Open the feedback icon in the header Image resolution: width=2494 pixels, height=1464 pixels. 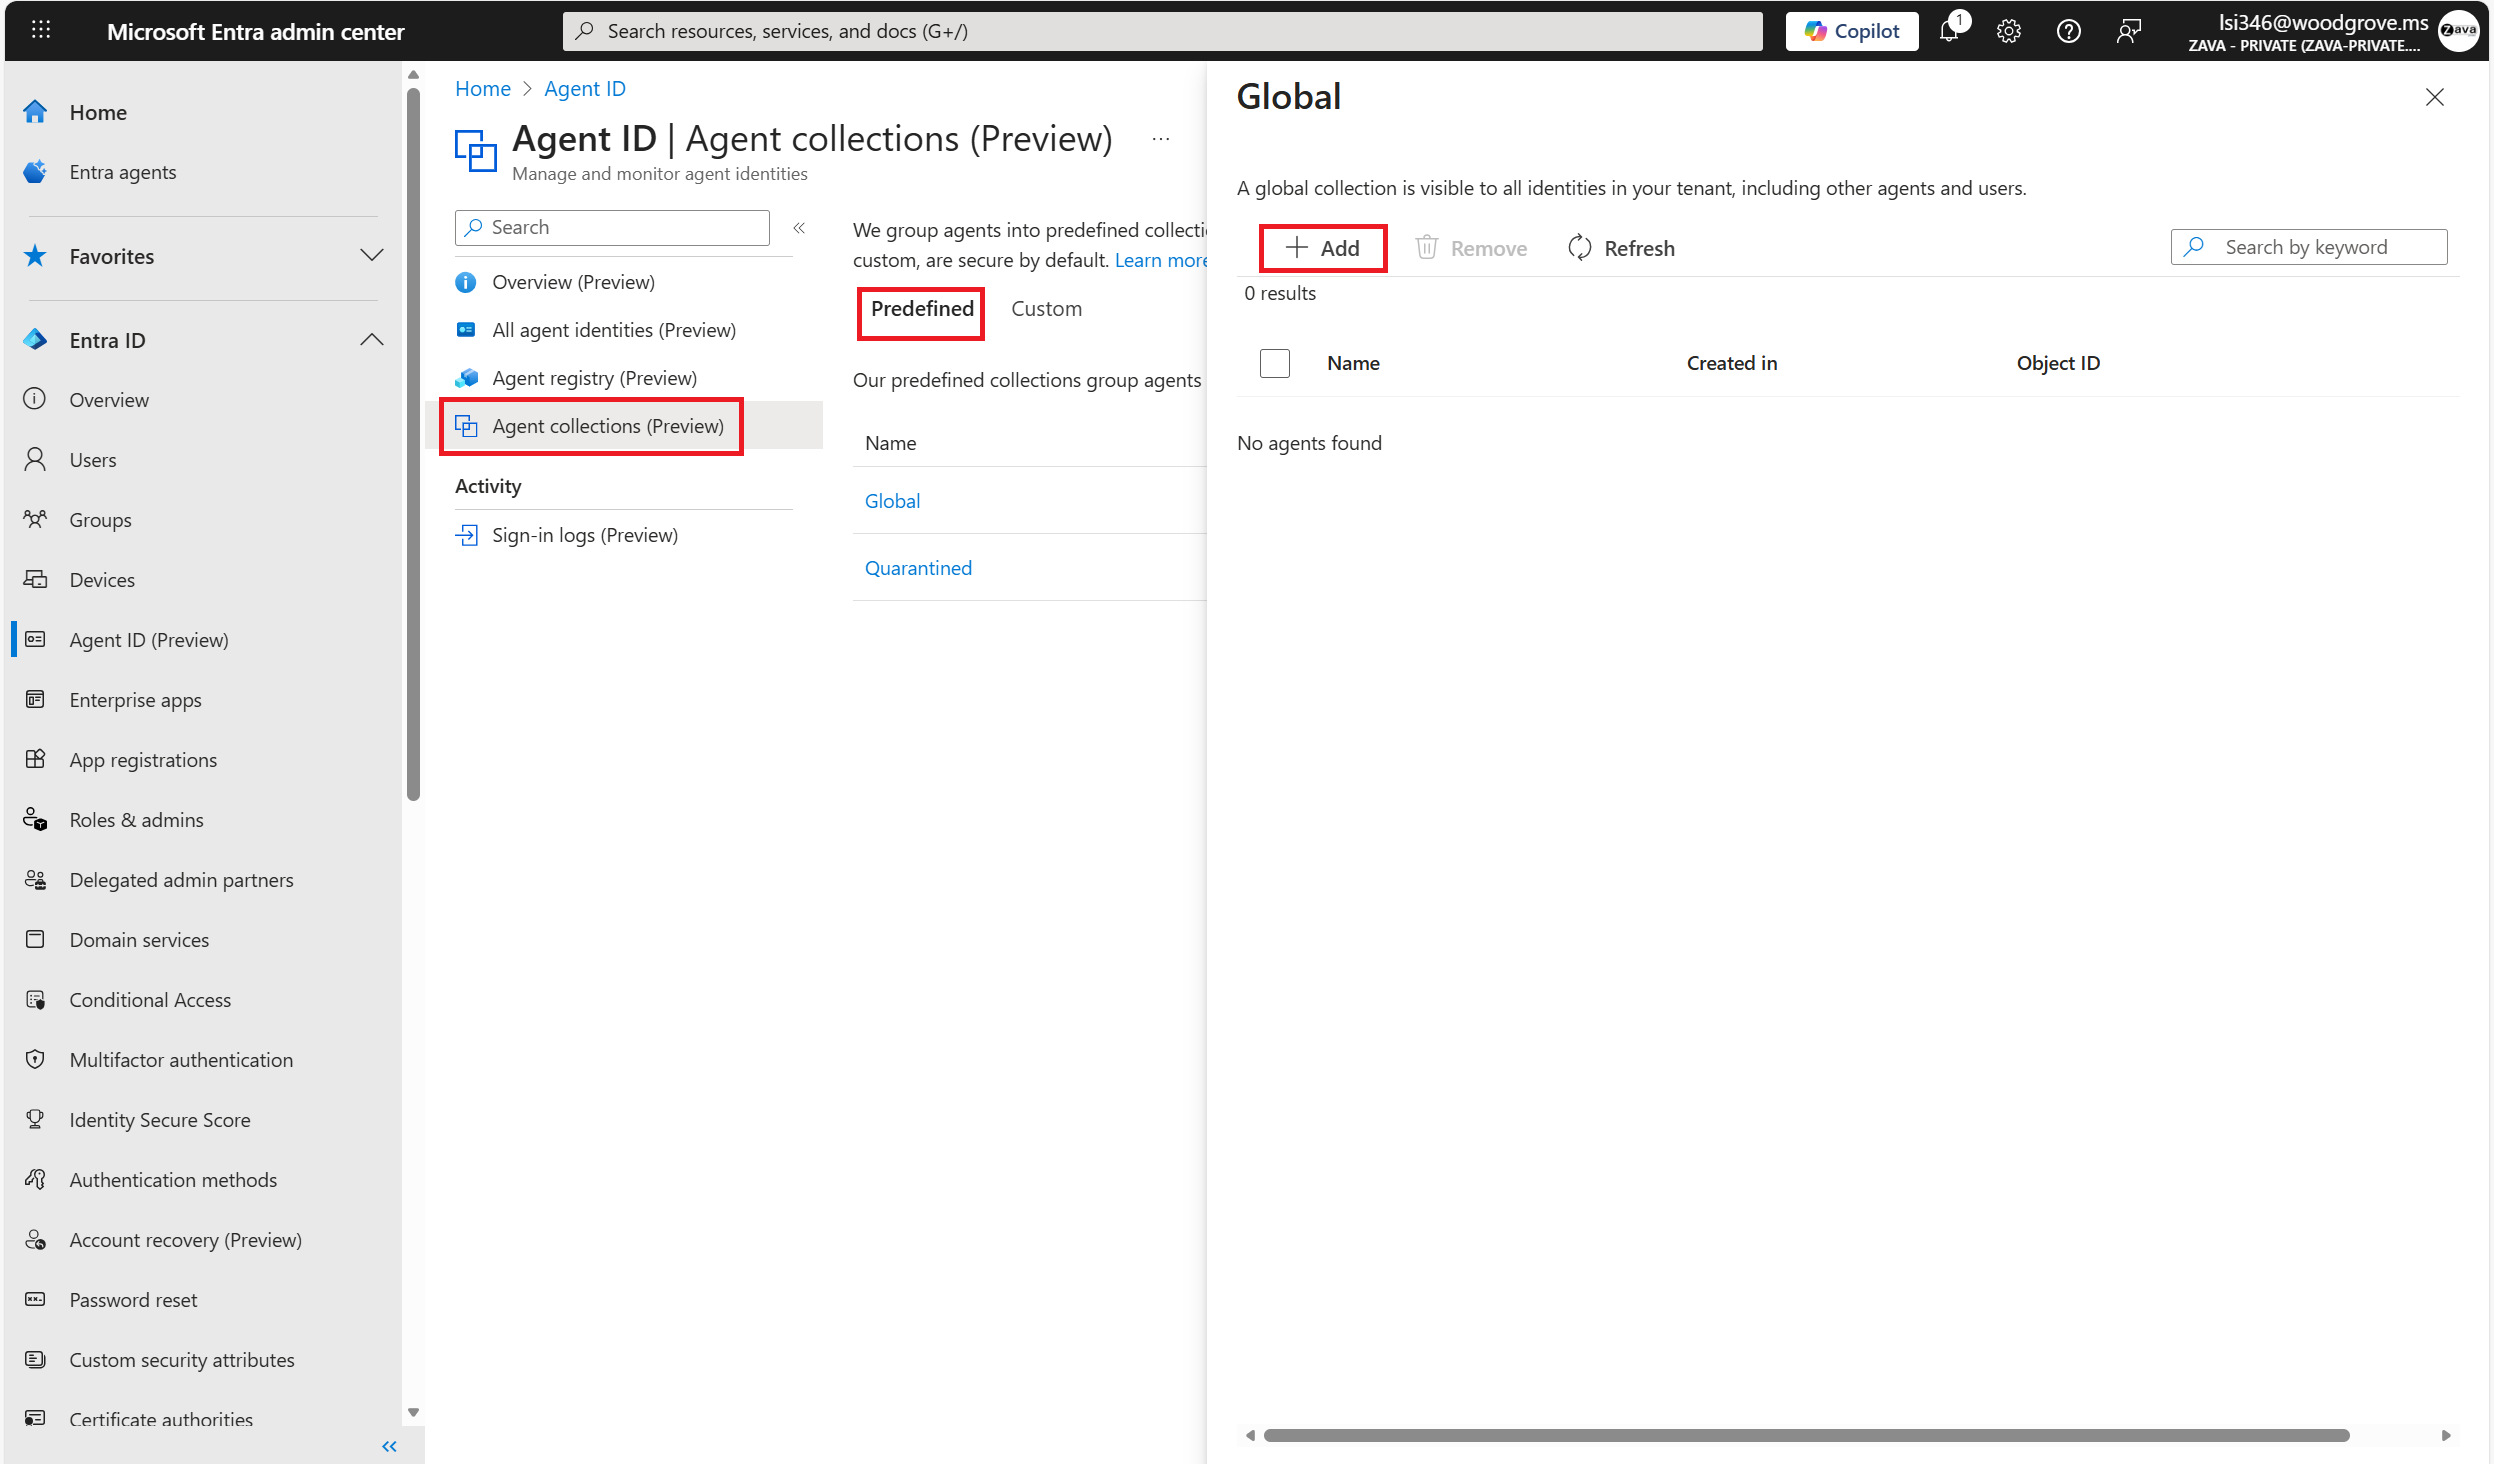point(2128,30)
